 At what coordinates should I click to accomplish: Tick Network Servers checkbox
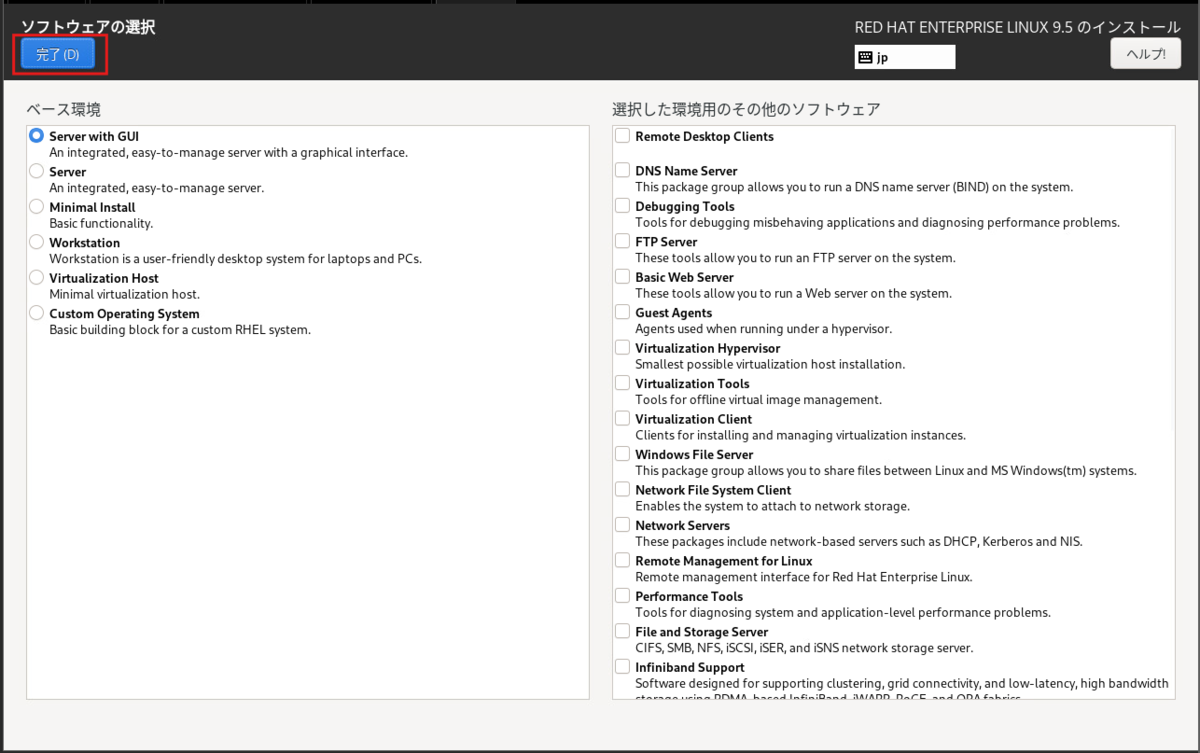point(622,525)
